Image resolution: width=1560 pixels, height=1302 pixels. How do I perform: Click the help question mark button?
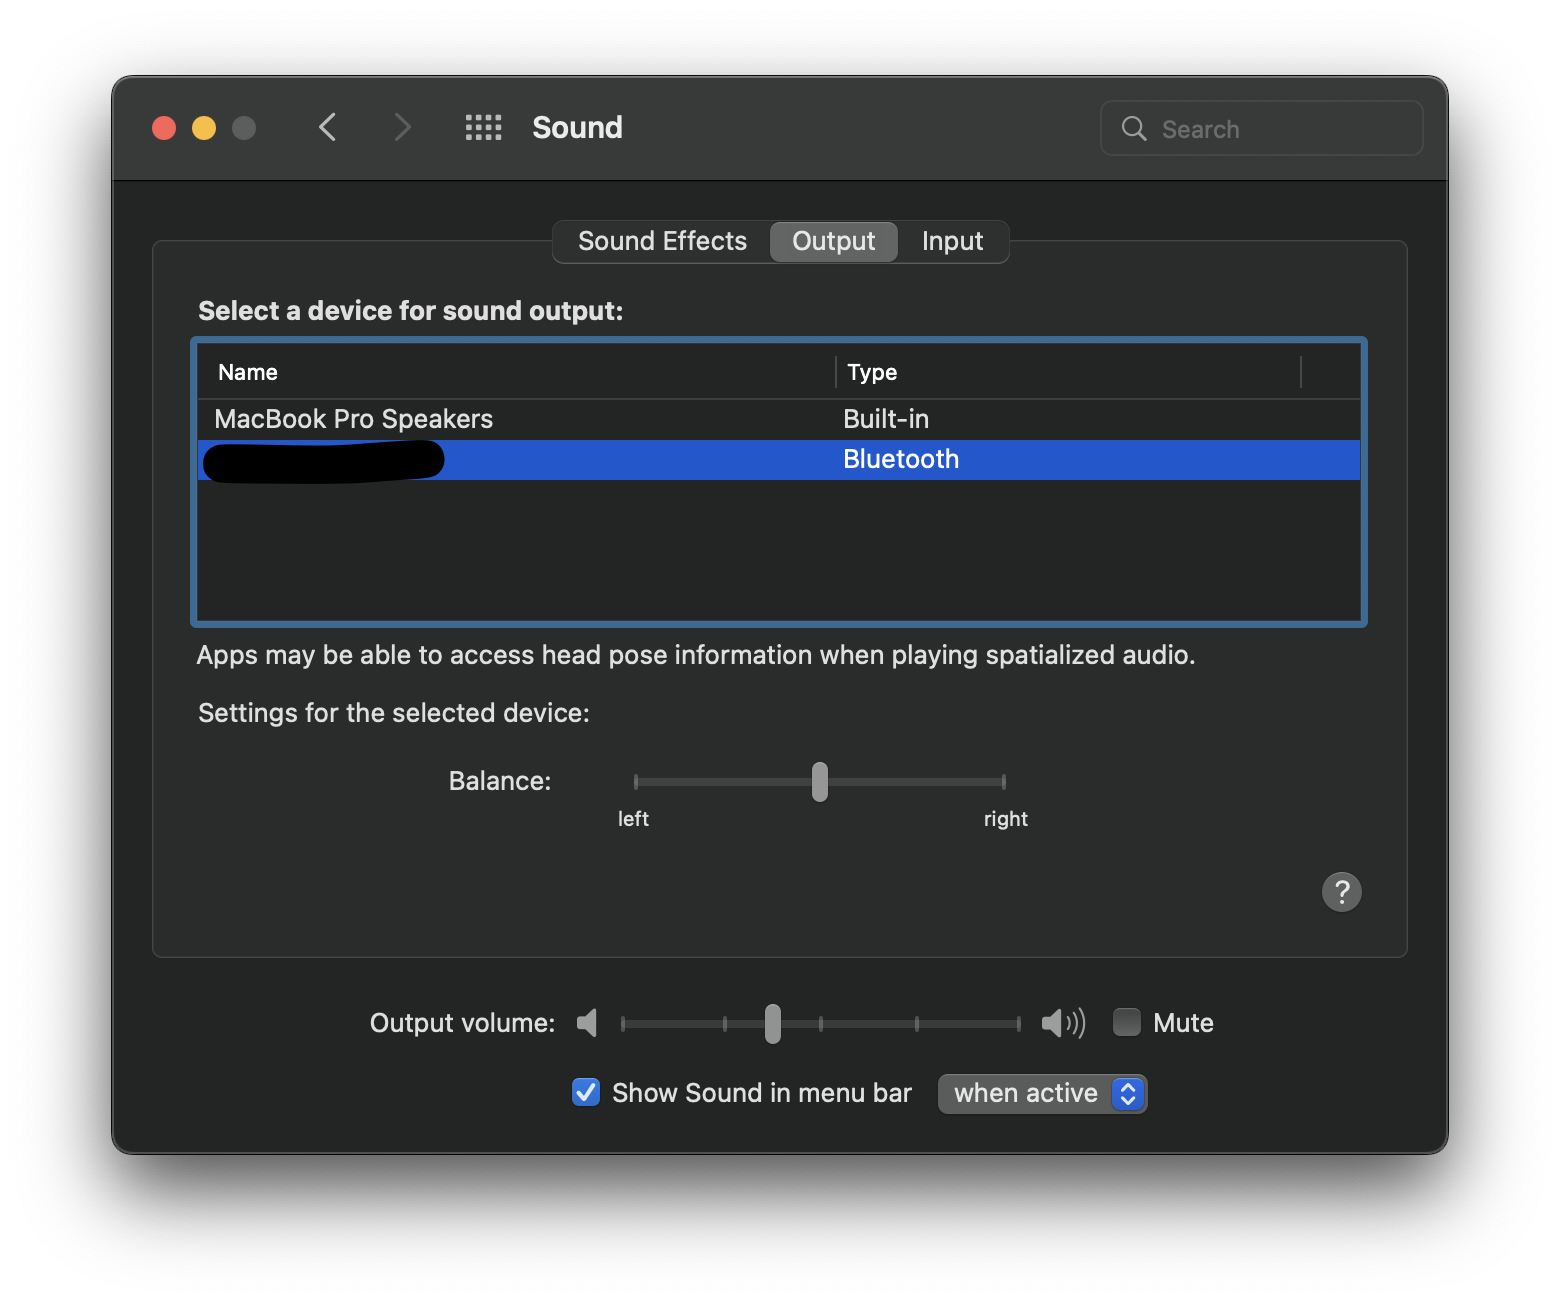click(1341, 891)
